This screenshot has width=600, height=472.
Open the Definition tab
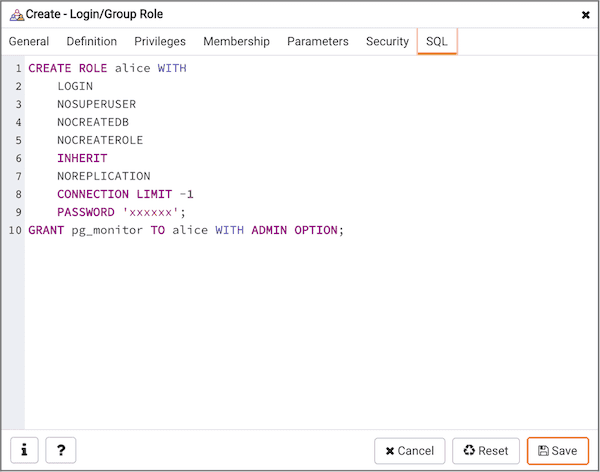pyautogui.click(x=92, y=42)
